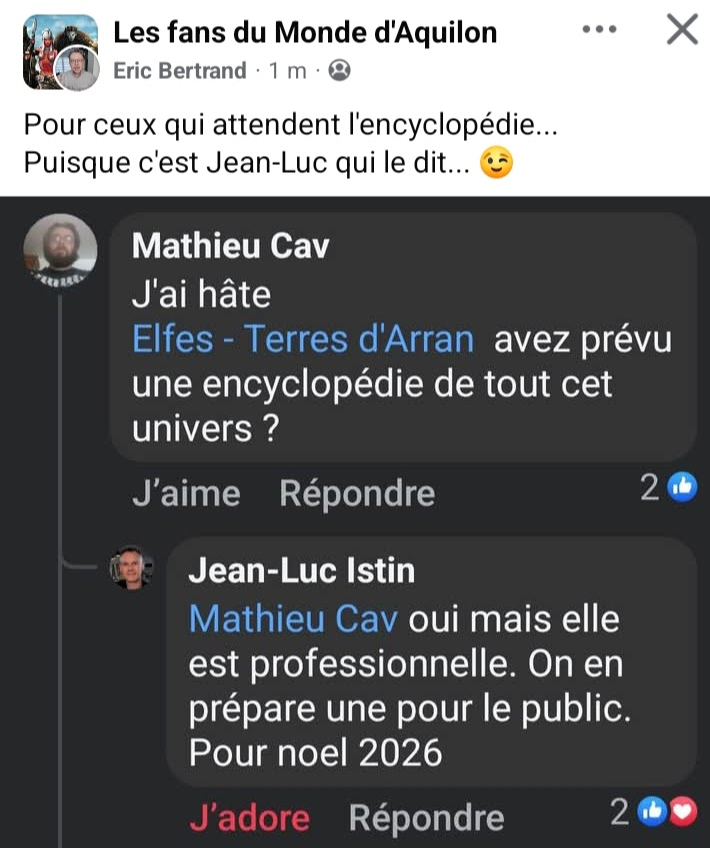Open the Mathieu Cav mention in the reply
The width and height of the screenshot is (710, 848).
pyautogui.click(x=293, y=619)
